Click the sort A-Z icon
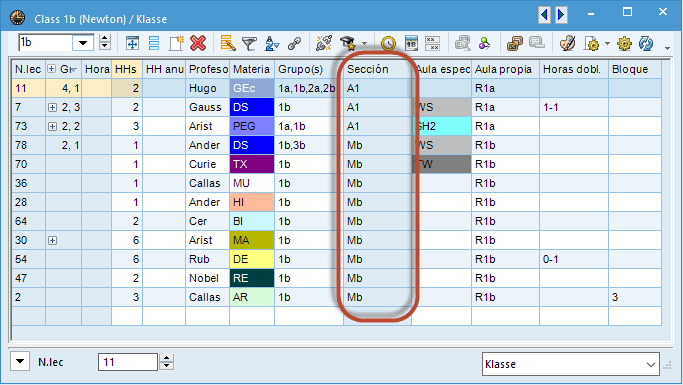The image size is (683, 385). [272, 43]
